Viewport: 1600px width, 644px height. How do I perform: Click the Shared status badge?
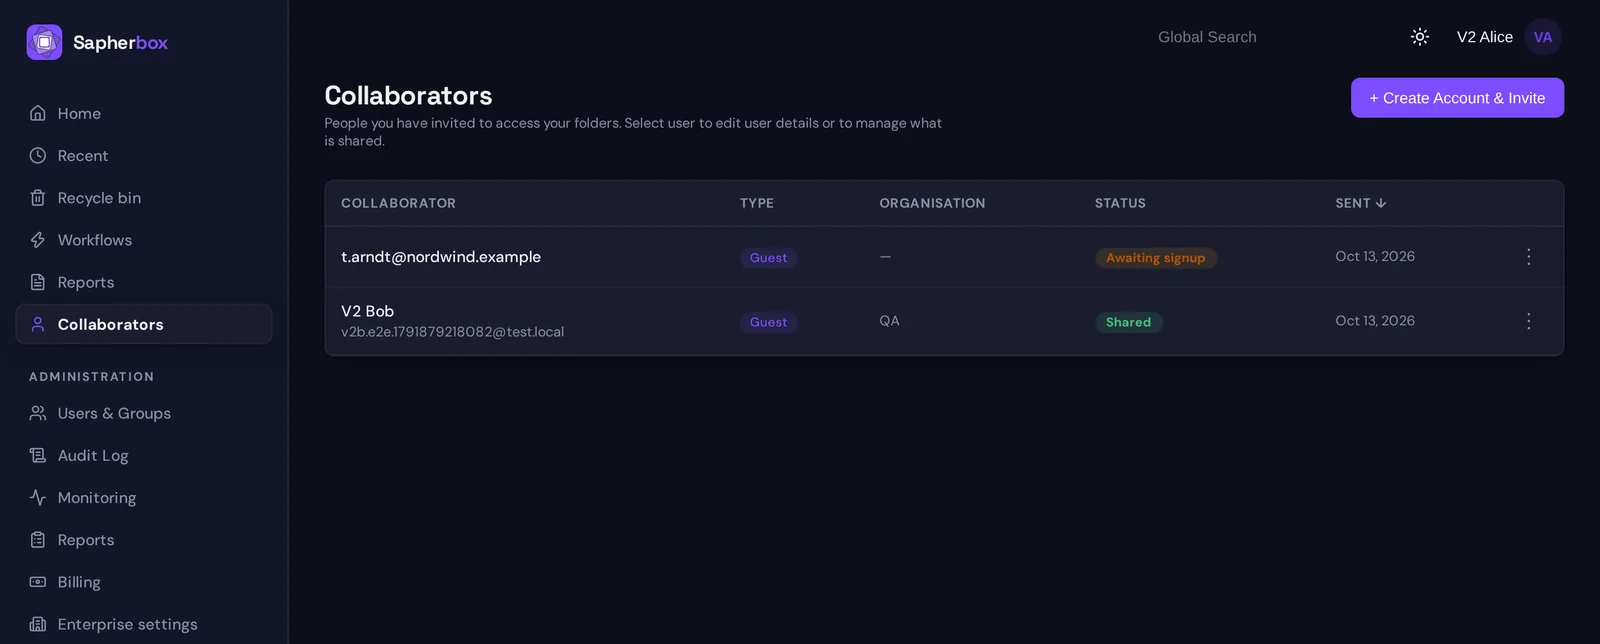click(1128, 322)
